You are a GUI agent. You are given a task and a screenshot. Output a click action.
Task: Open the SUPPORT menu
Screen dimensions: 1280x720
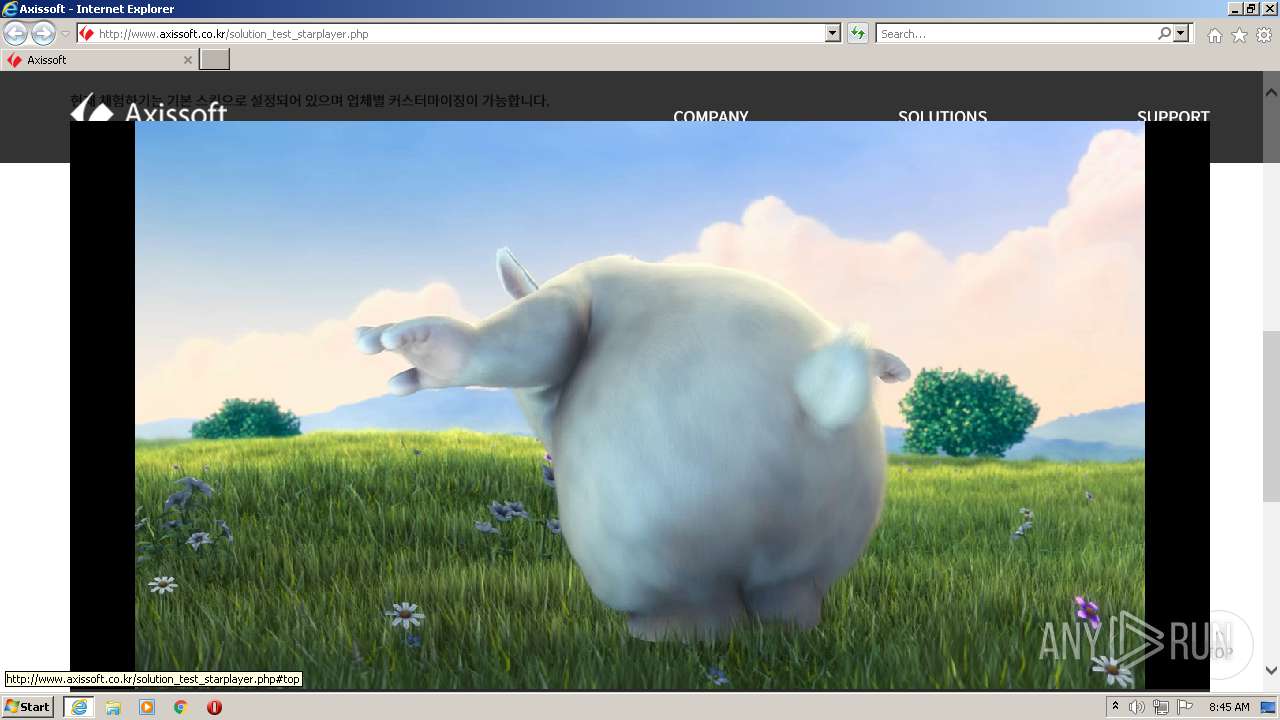pyautogui.click(x=1173, y=115)
